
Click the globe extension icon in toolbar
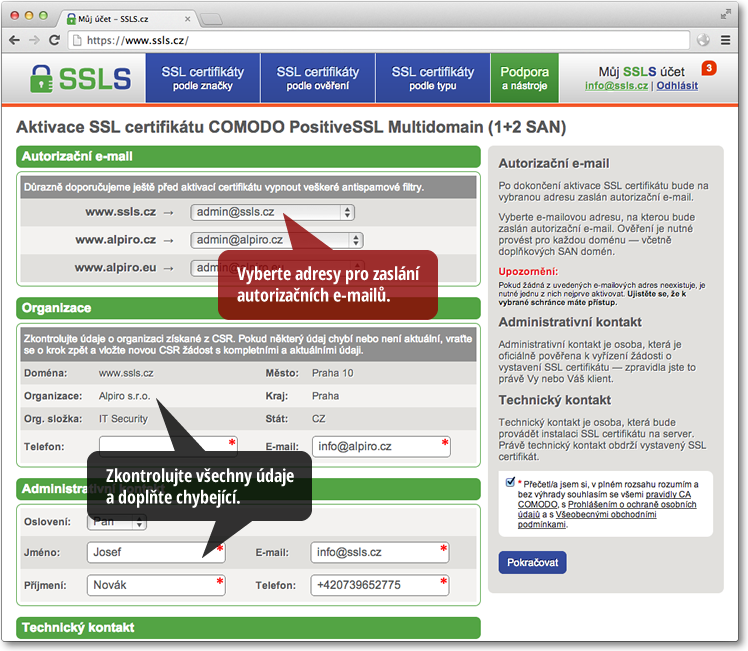[703, 40]
